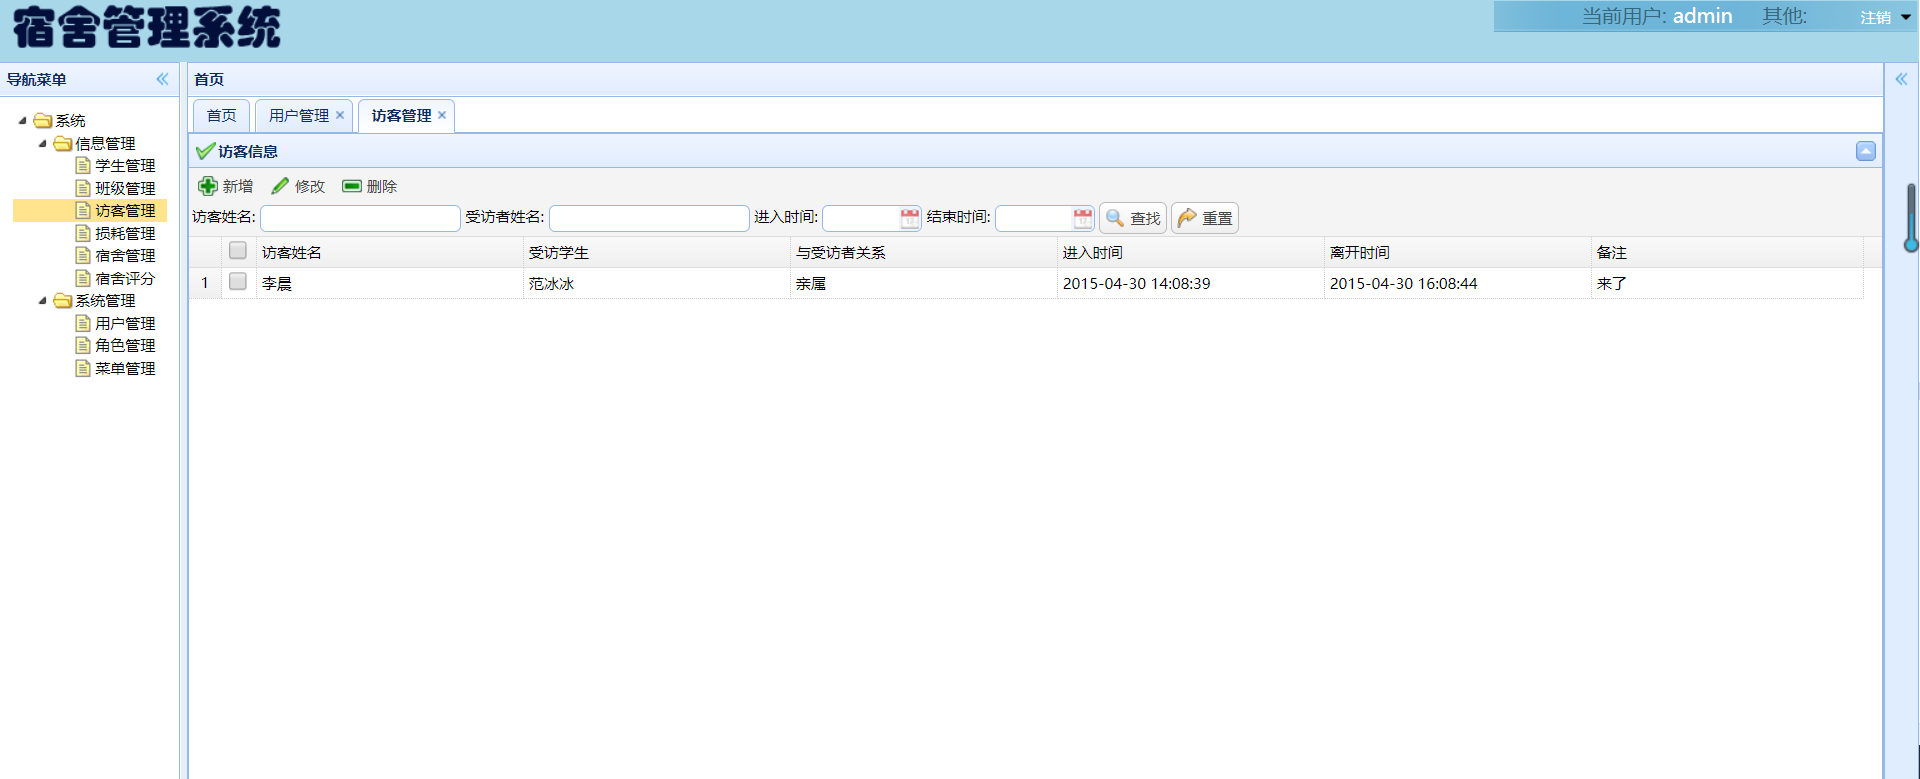Image resolution: width=1920 pixels, height=779 pixels.
Task: Sort by 访客姓名 column header
Action: [x=389, y=252]
